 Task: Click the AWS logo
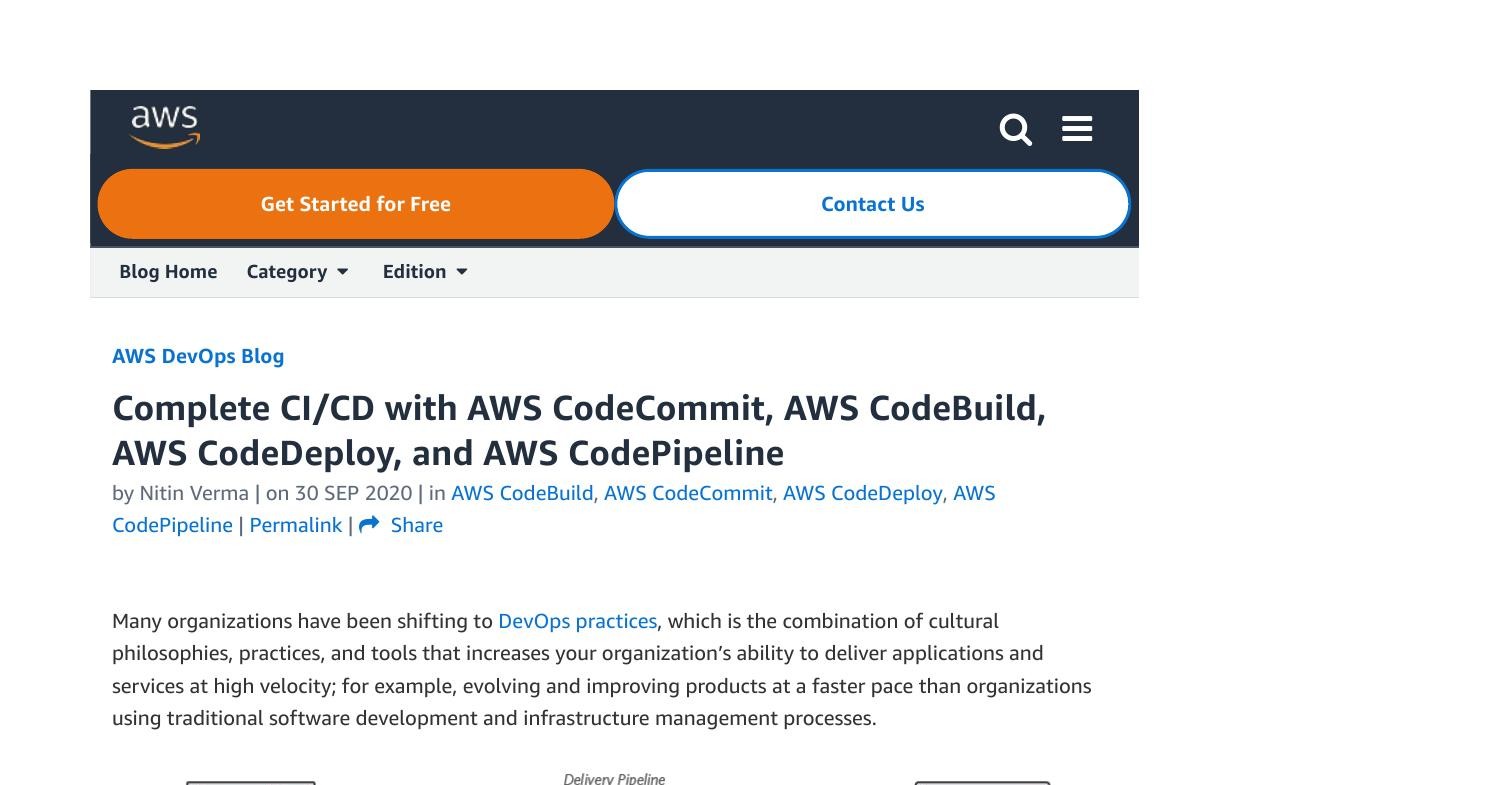pyautogui.click(x=165, y=127)
